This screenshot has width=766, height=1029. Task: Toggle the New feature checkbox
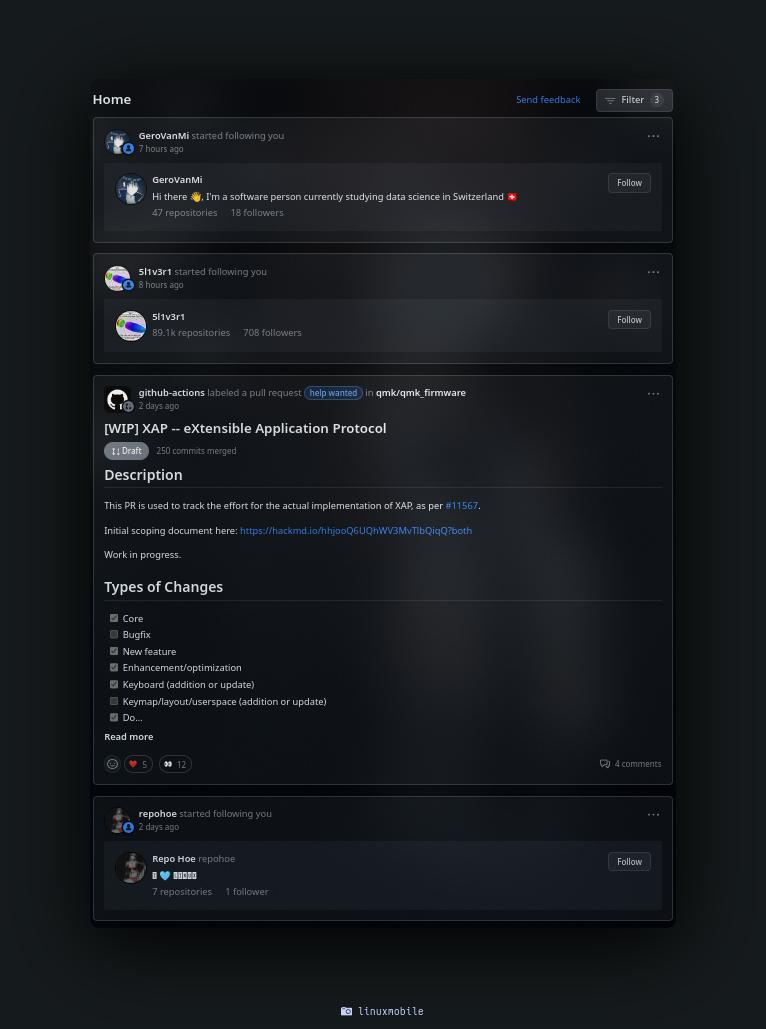click(114, 651)
